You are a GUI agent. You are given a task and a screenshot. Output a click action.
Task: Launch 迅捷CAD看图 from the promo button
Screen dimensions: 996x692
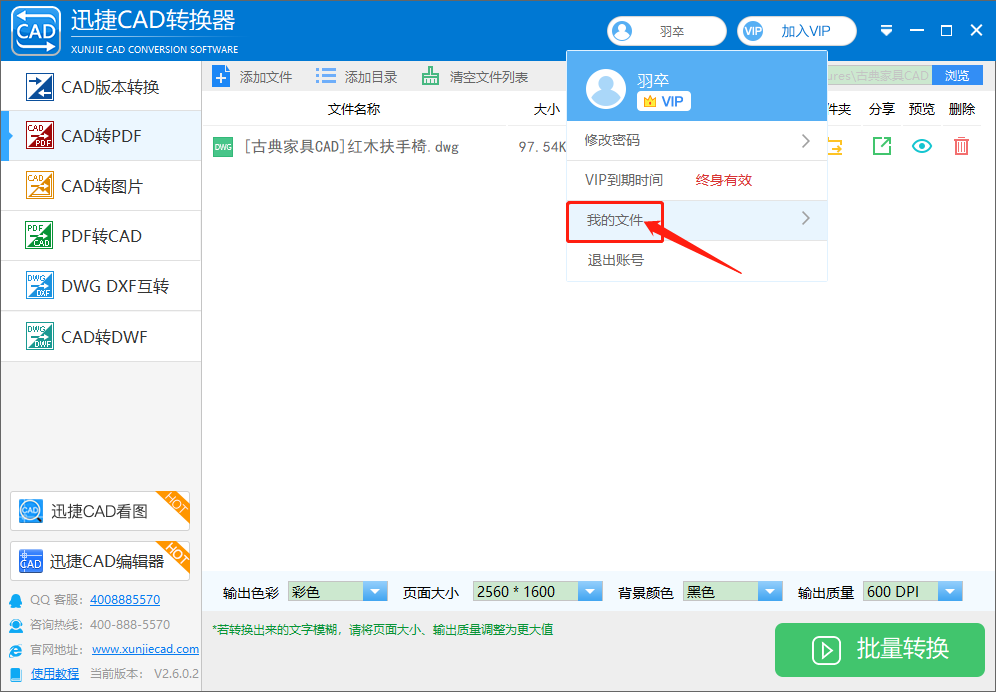[x=100, y=511]
